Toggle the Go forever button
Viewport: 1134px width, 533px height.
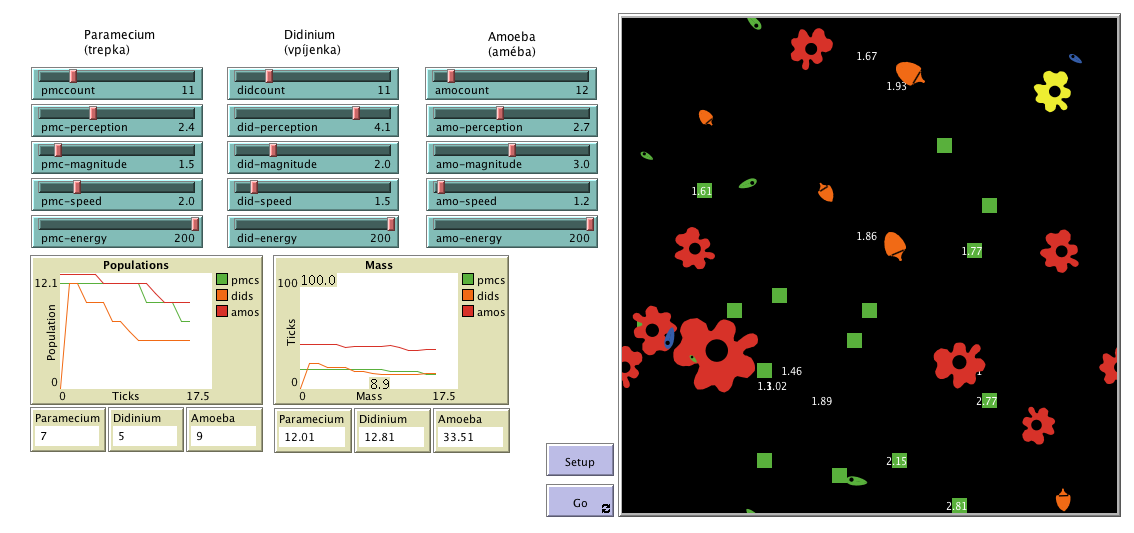[x=580, y=503]
